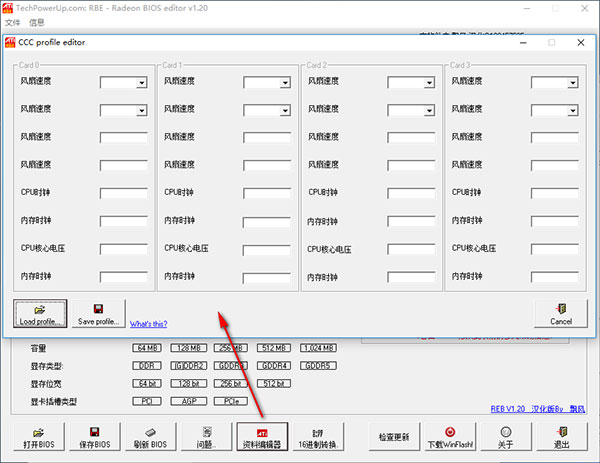The width and height of the screenshot is (600, 463).
Task: Select the 512 MB capacity indicator
Action: pos(274,348)
